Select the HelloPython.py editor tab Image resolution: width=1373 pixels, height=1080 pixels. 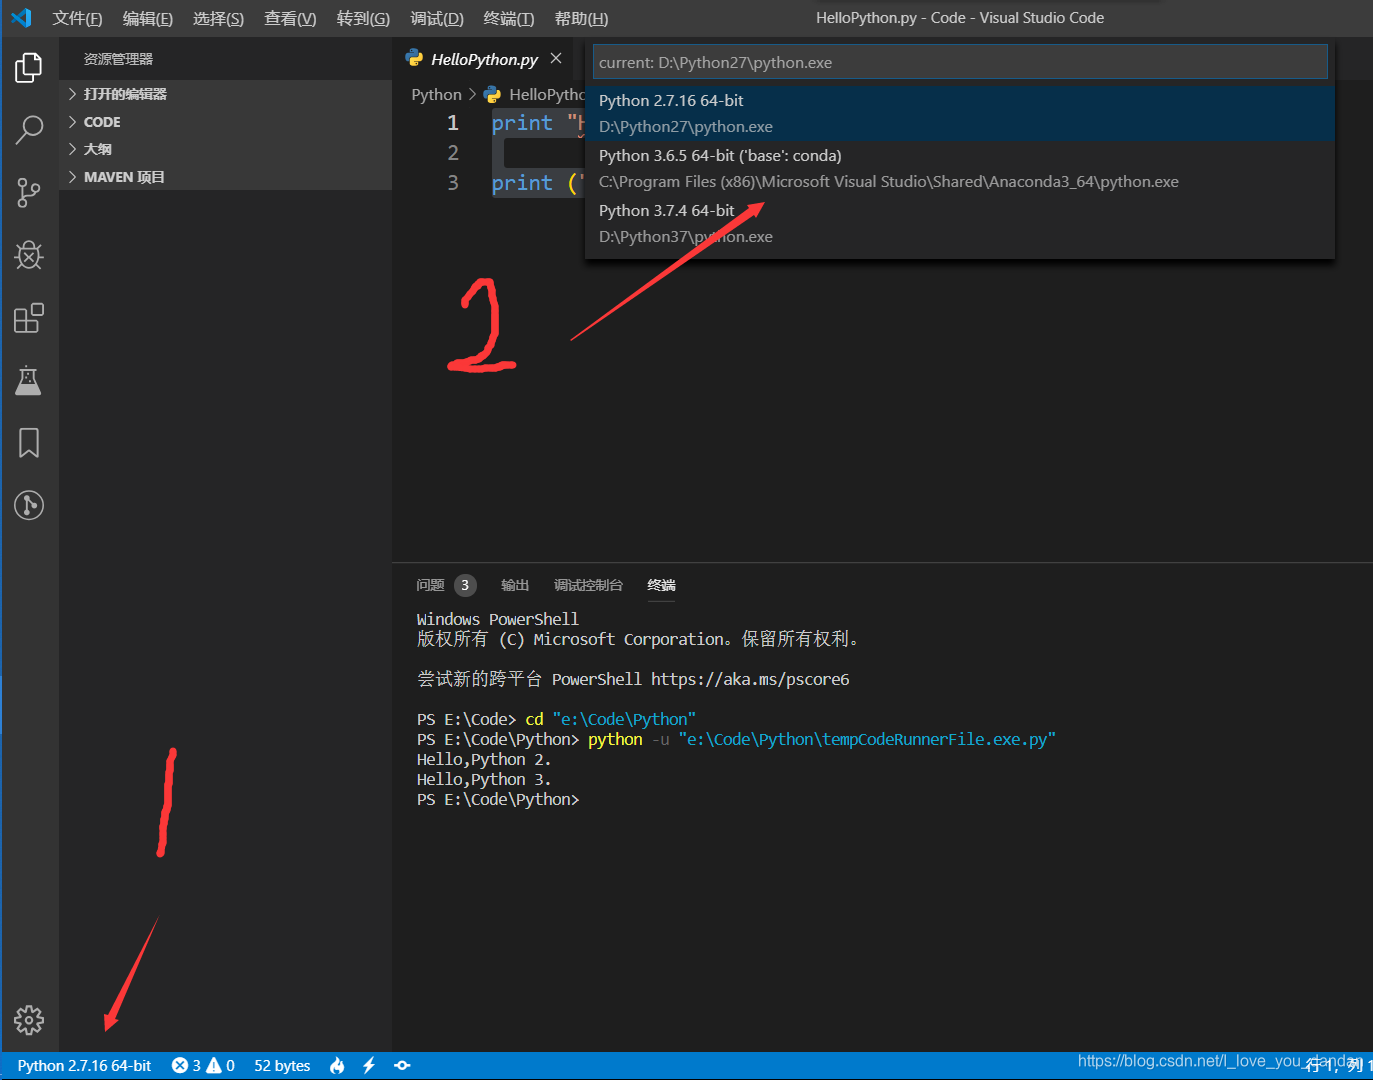484,59
